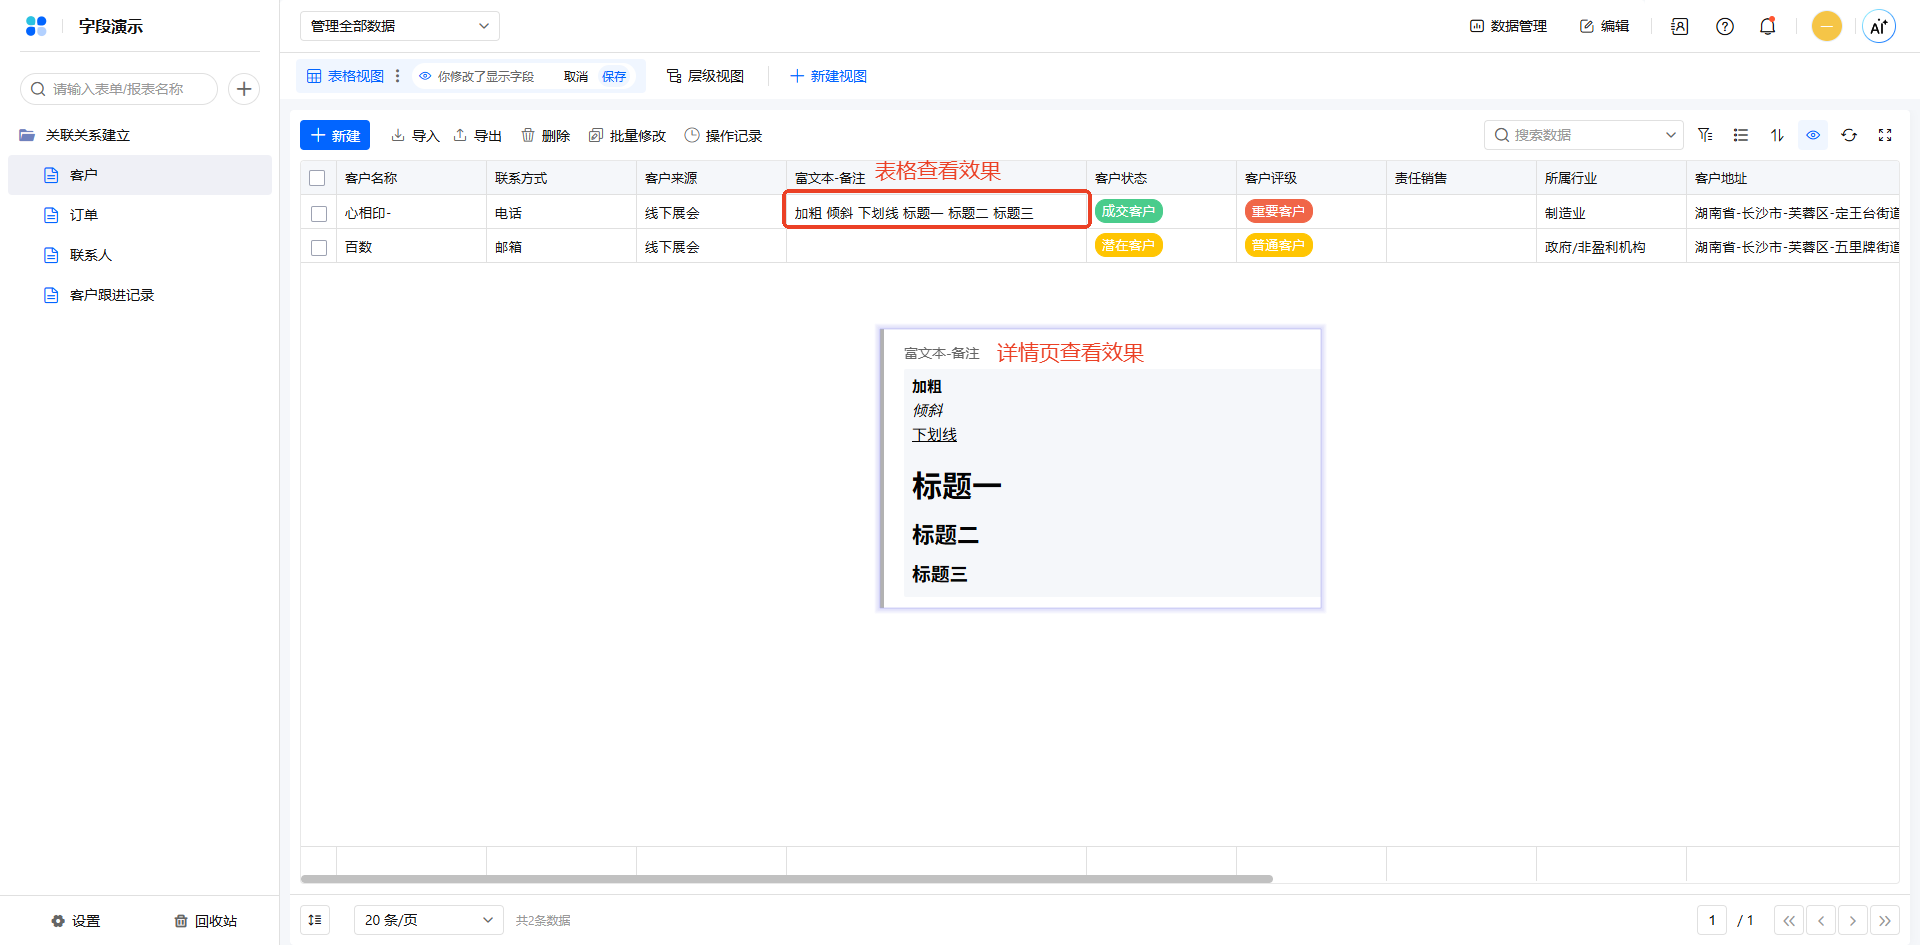The width and height of the screenshot is (1920, 945).
Task: Check the select-all header checkbox
Action: click(x=318, y=178)
